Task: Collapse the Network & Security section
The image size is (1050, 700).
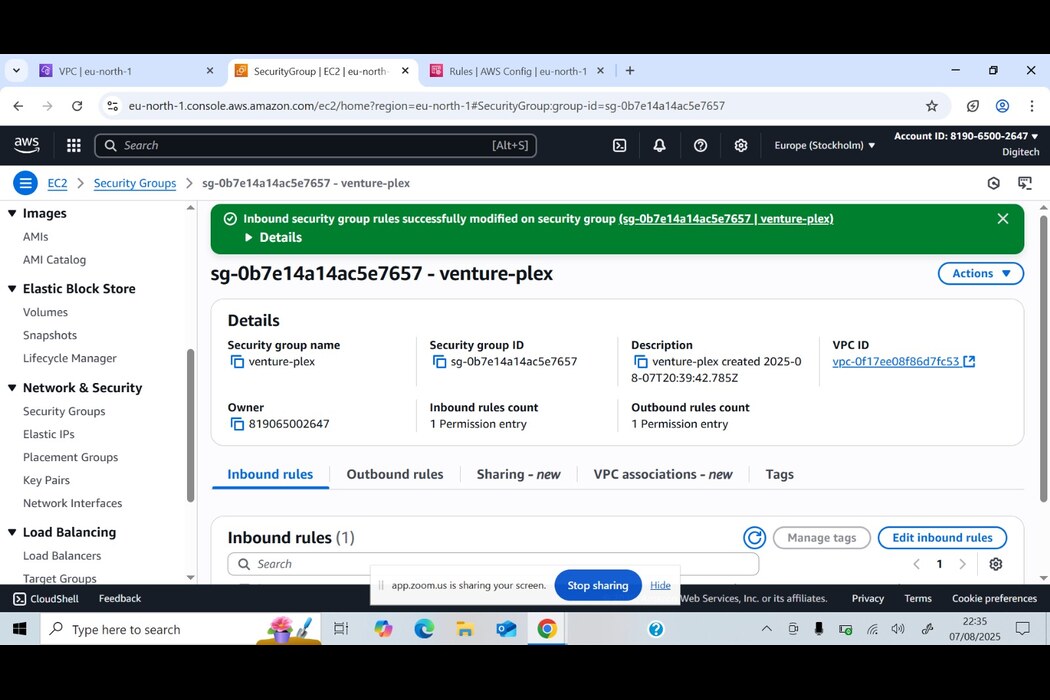Action: tap(12, 388)
